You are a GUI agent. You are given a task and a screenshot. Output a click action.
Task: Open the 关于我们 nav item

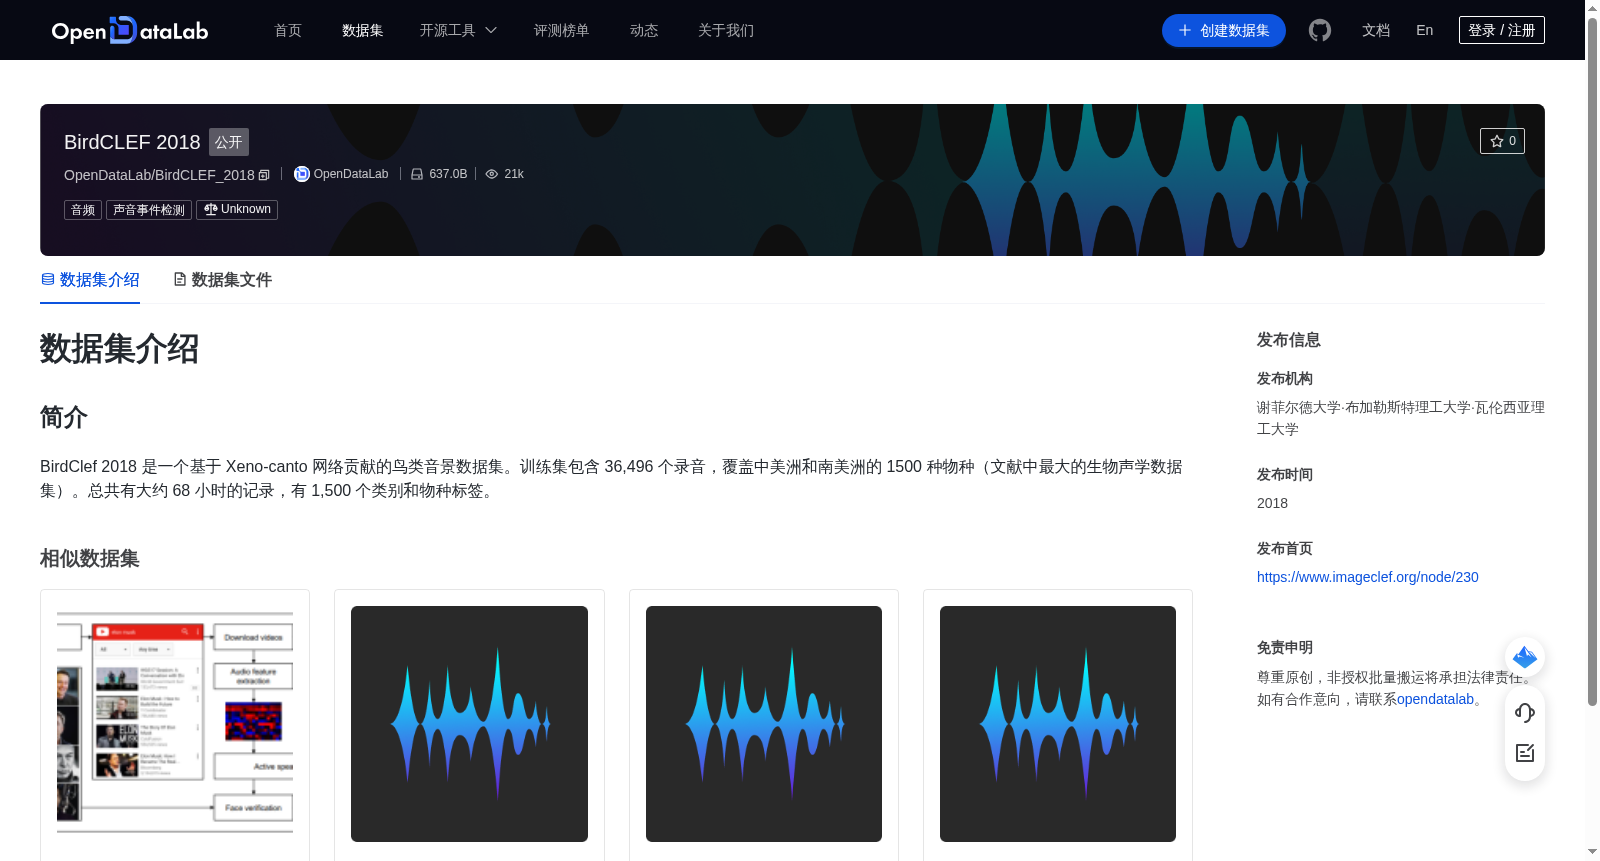click(726, 30)
